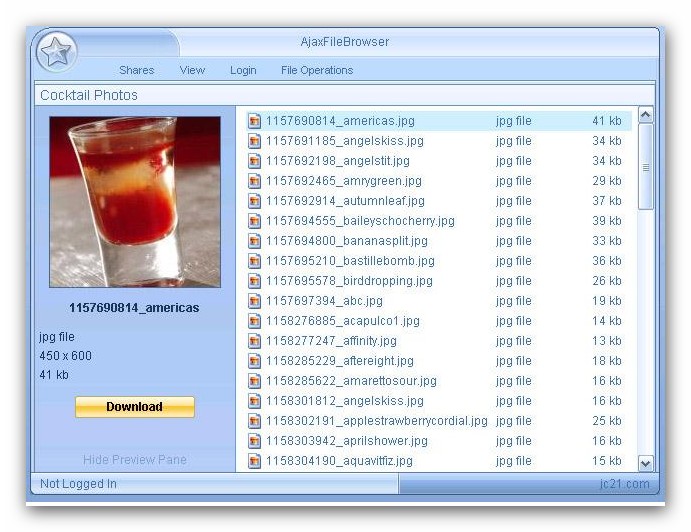This screenshot has height=532, width=691.
Task: Click icon of 1157694555_baileyschocherry.jpg
Action: (254, 221)
